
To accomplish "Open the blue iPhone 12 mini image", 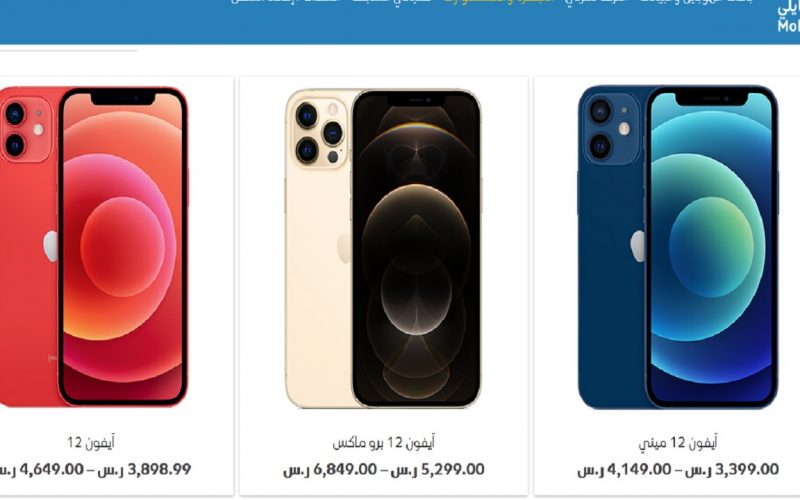I will click(x=678, y=247).
